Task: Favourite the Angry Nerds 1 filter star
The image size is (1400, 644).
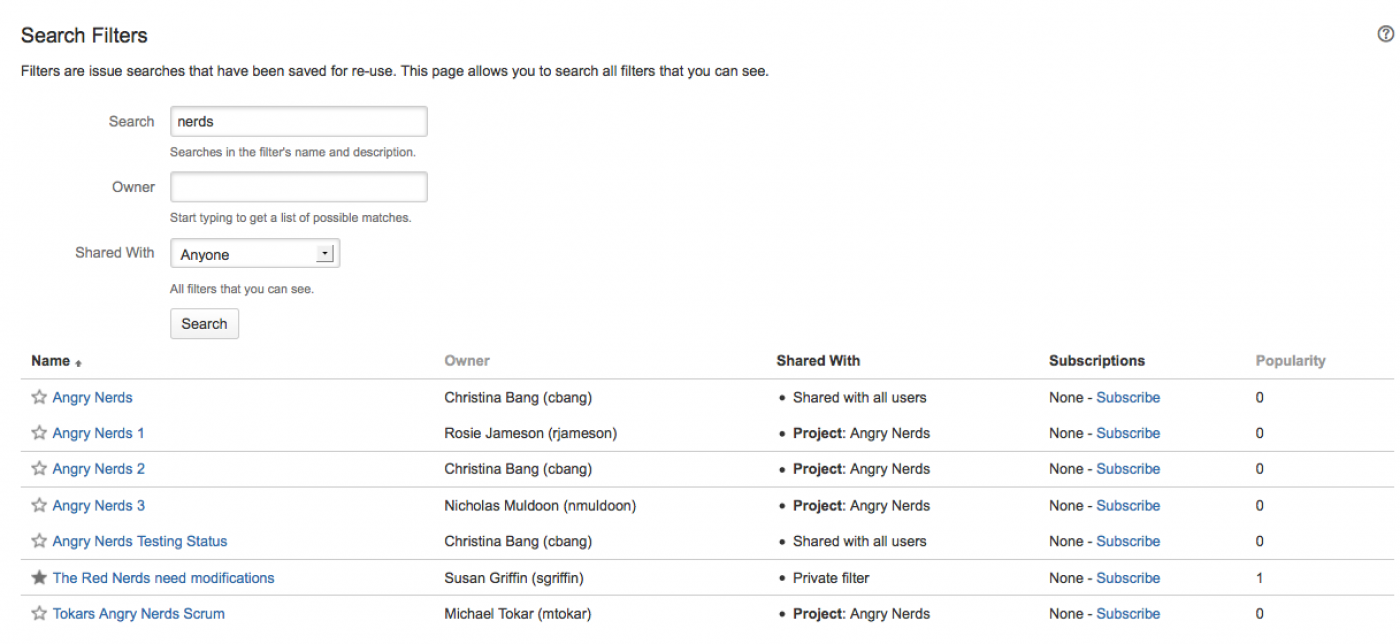Action: 39,434
